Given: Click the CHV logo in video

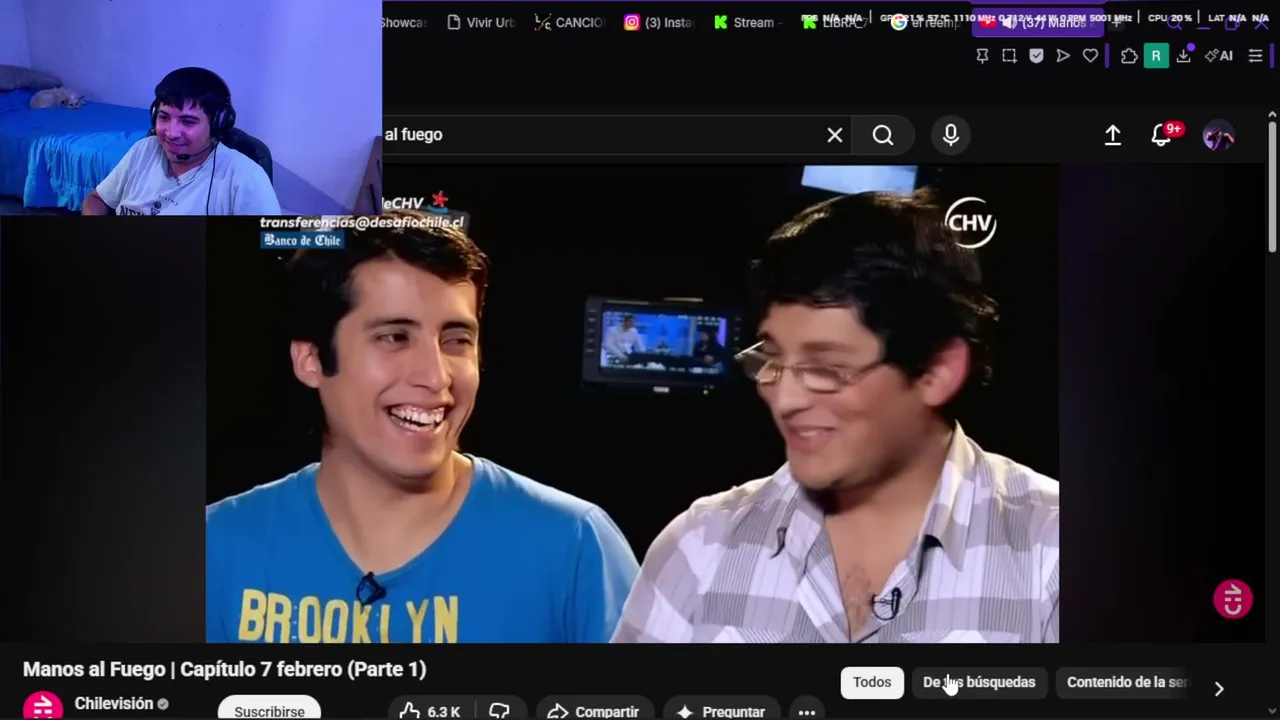Looking at the screenshot, I should point(970,222).
